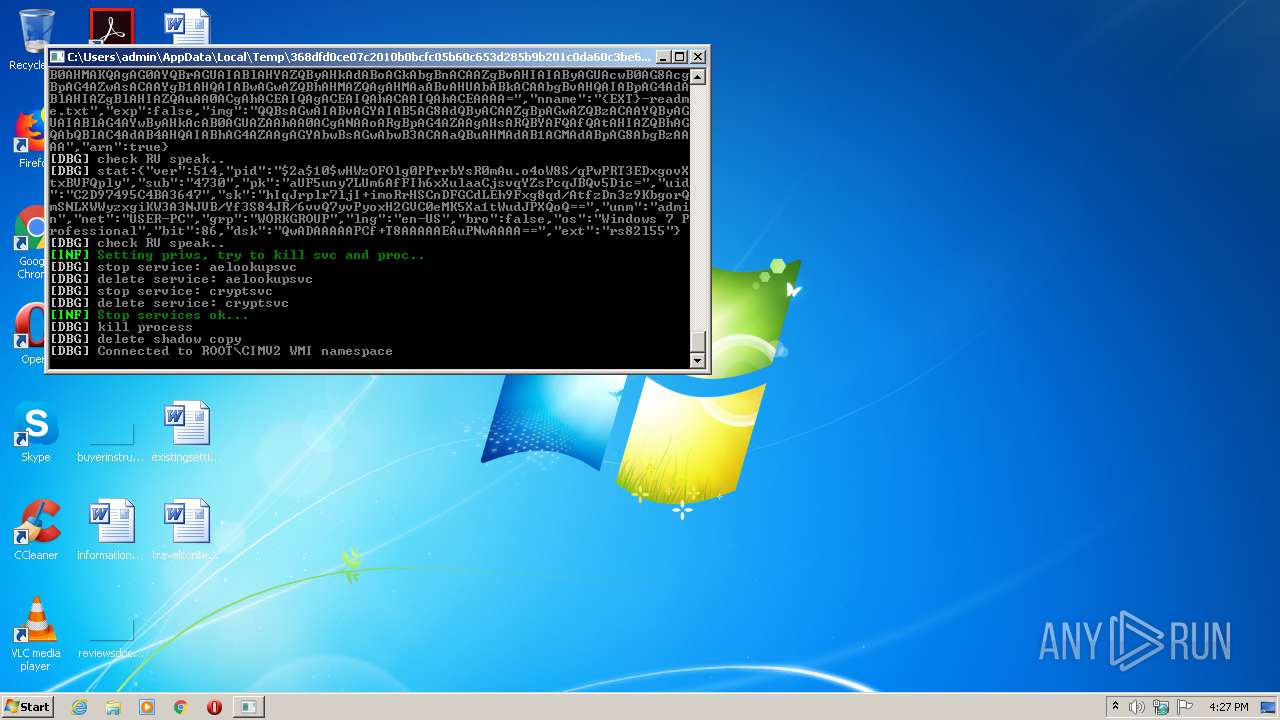Open Windows Media Player from the taskbar
1280x720 pixels.
pos(147,707)
